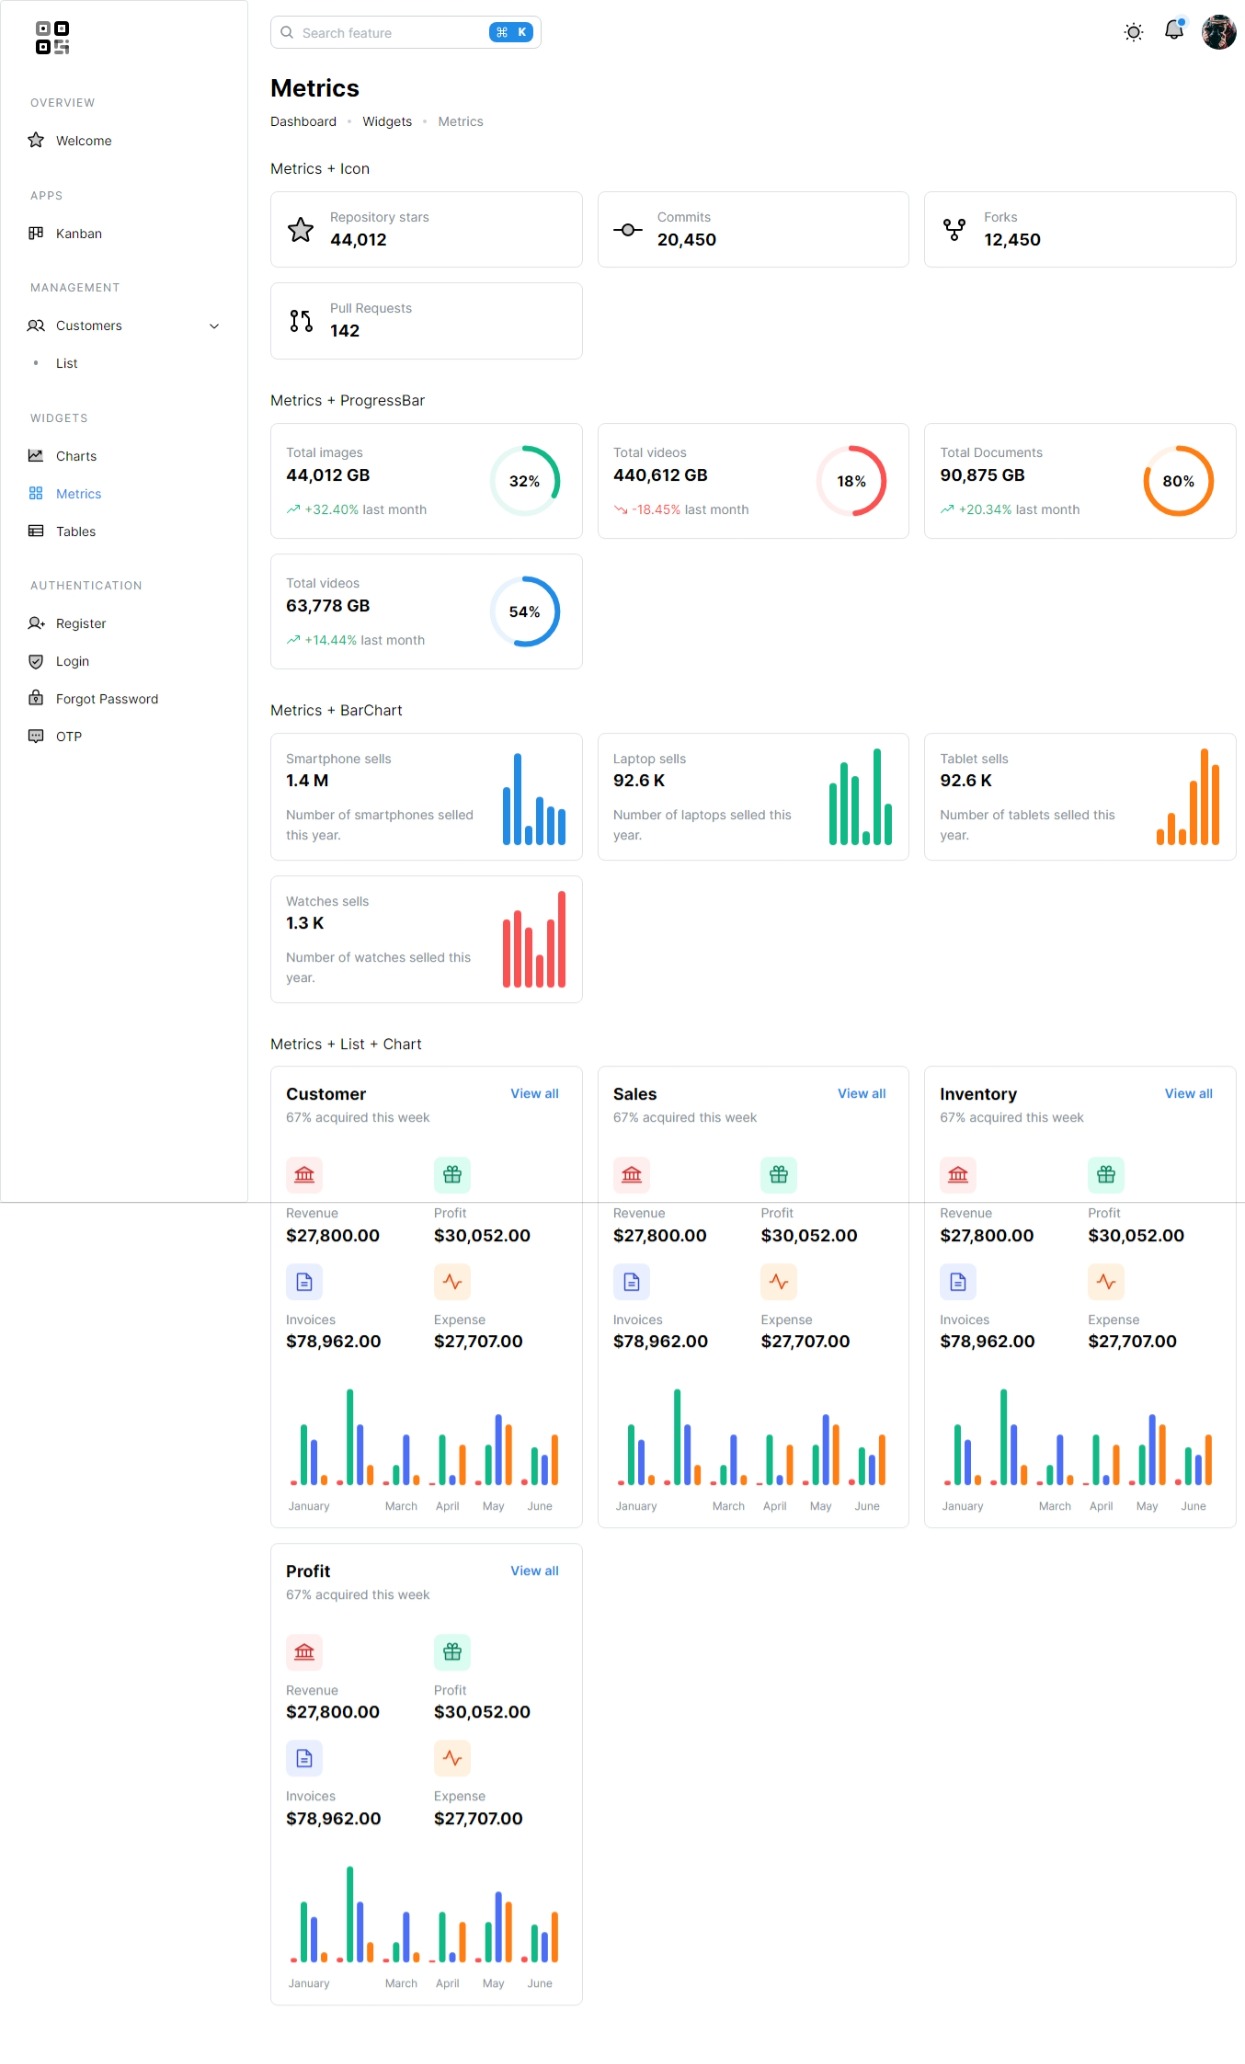Click the OTP message icon
The image size is (1245, 2064).
[x=36, y=736]
